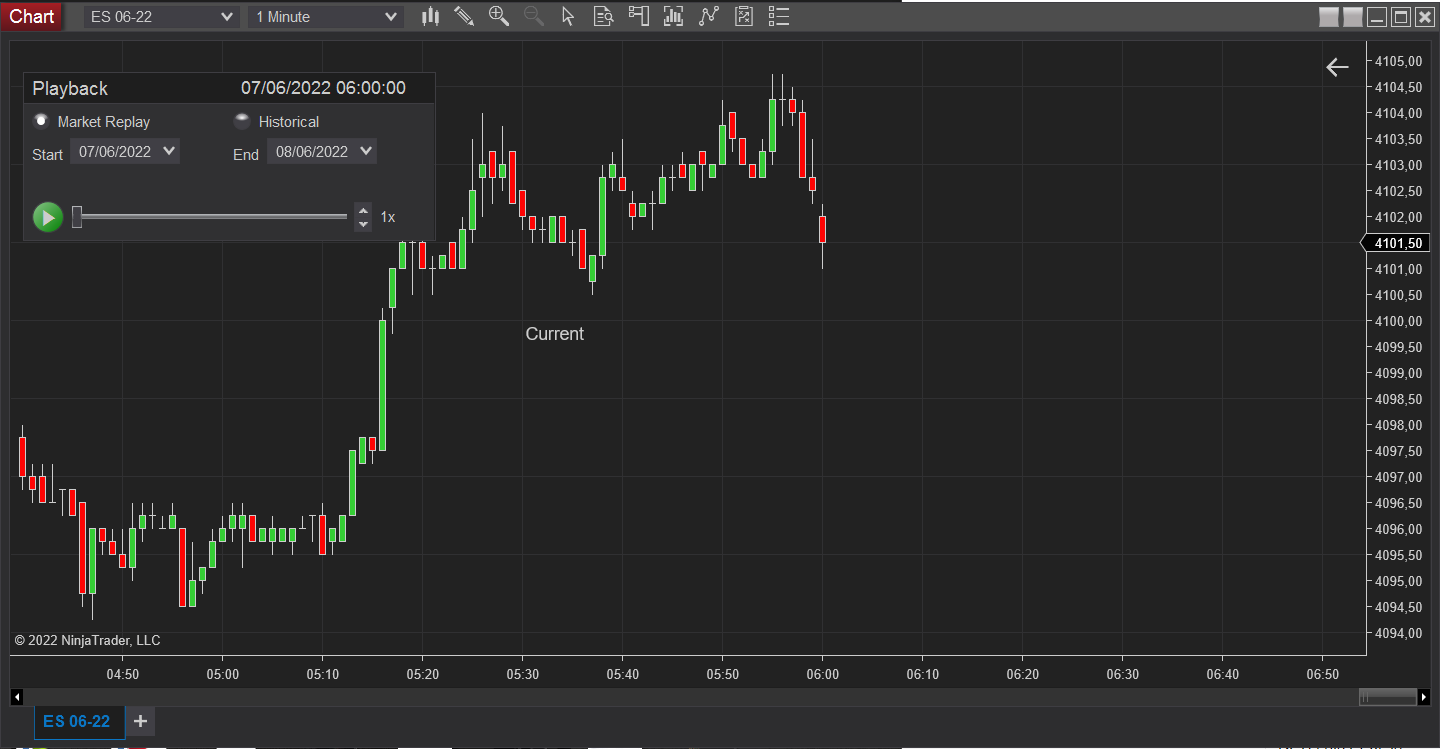Start playback with the green play button
Viewport: 1440px width, 749px height.
point(48,217)
